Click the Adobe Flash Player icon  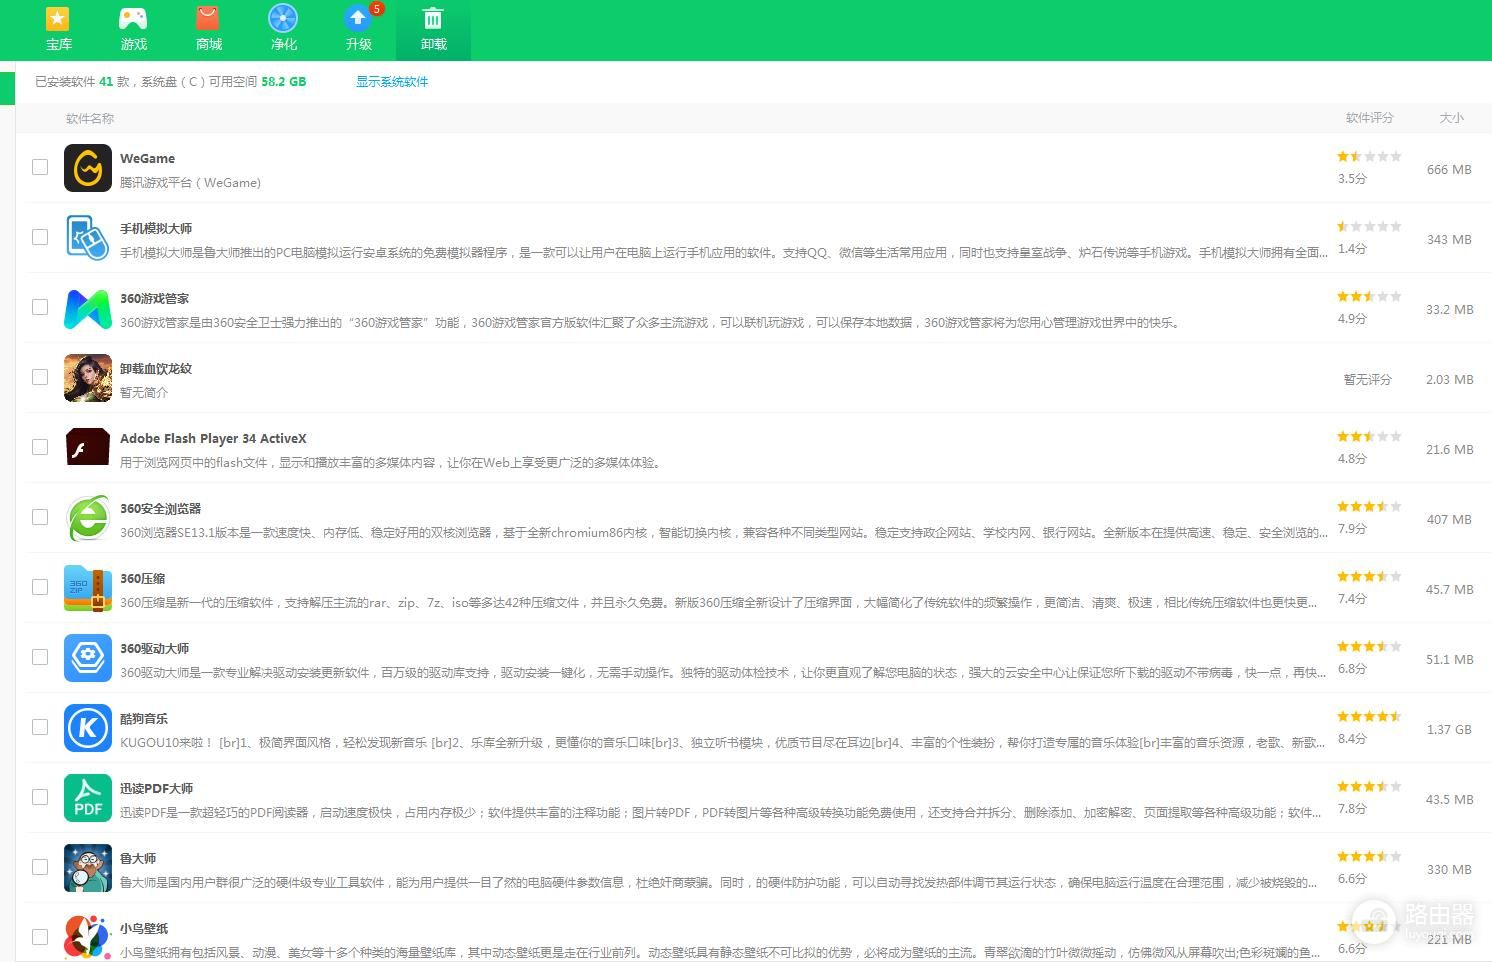pos(88,448)
